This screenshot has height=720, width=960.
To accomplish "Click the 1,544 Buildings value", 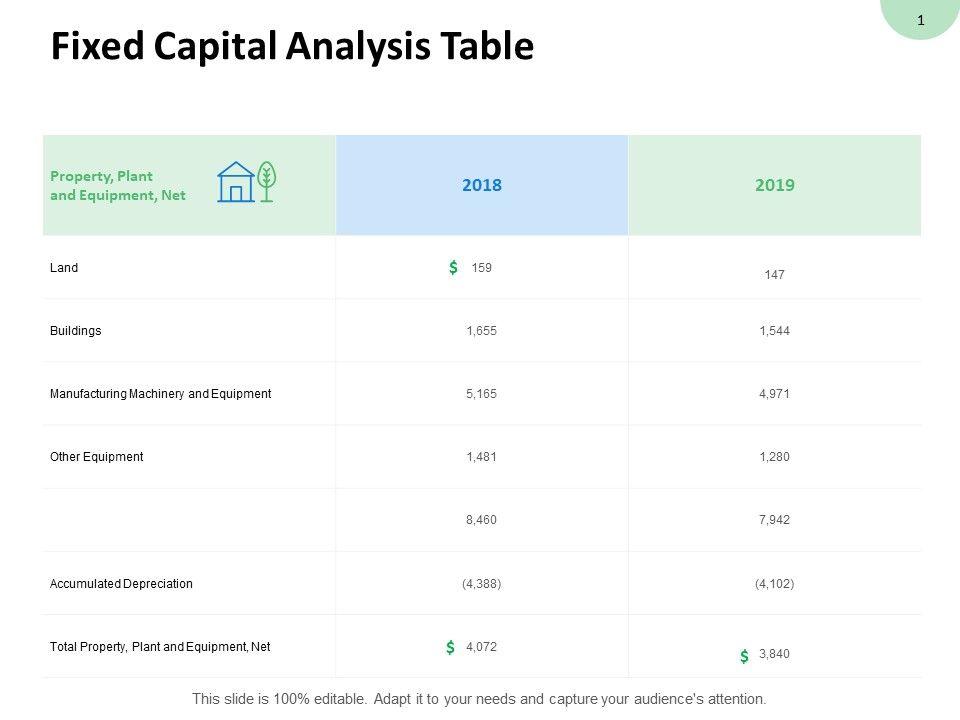I will [x=774, y=330].
